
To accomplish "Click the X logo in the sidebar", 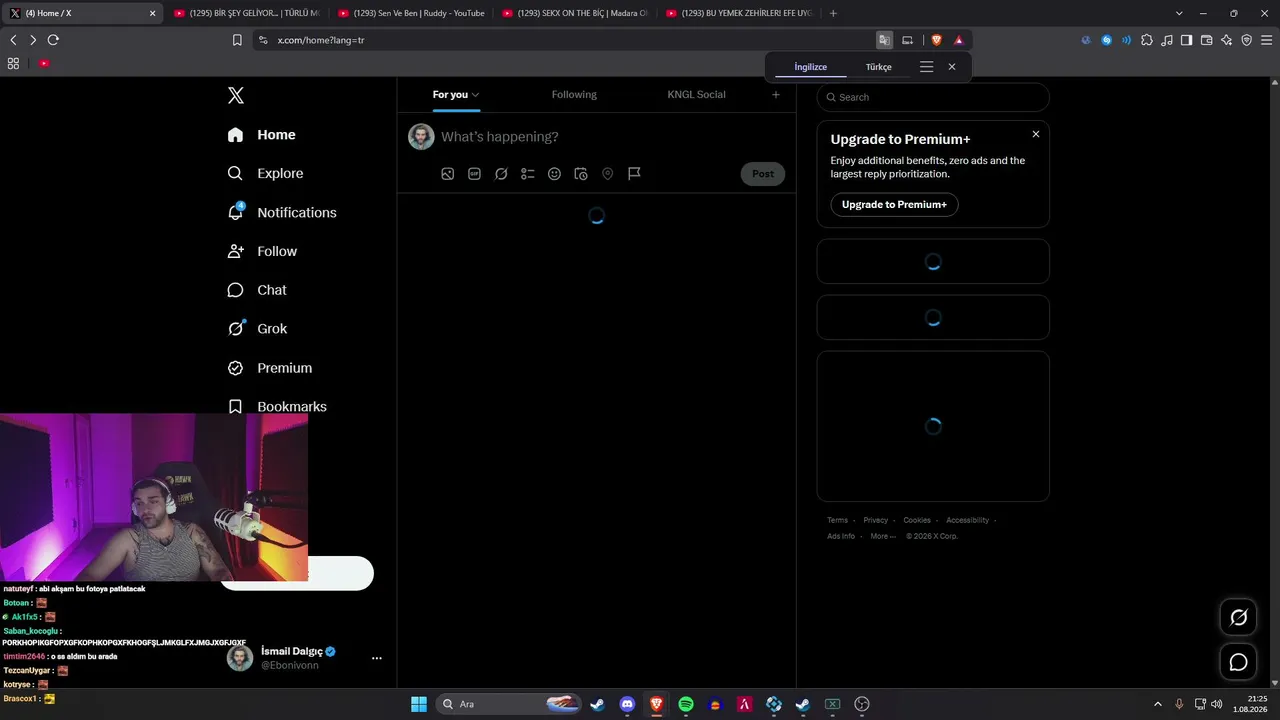I will tap(236, 95).
